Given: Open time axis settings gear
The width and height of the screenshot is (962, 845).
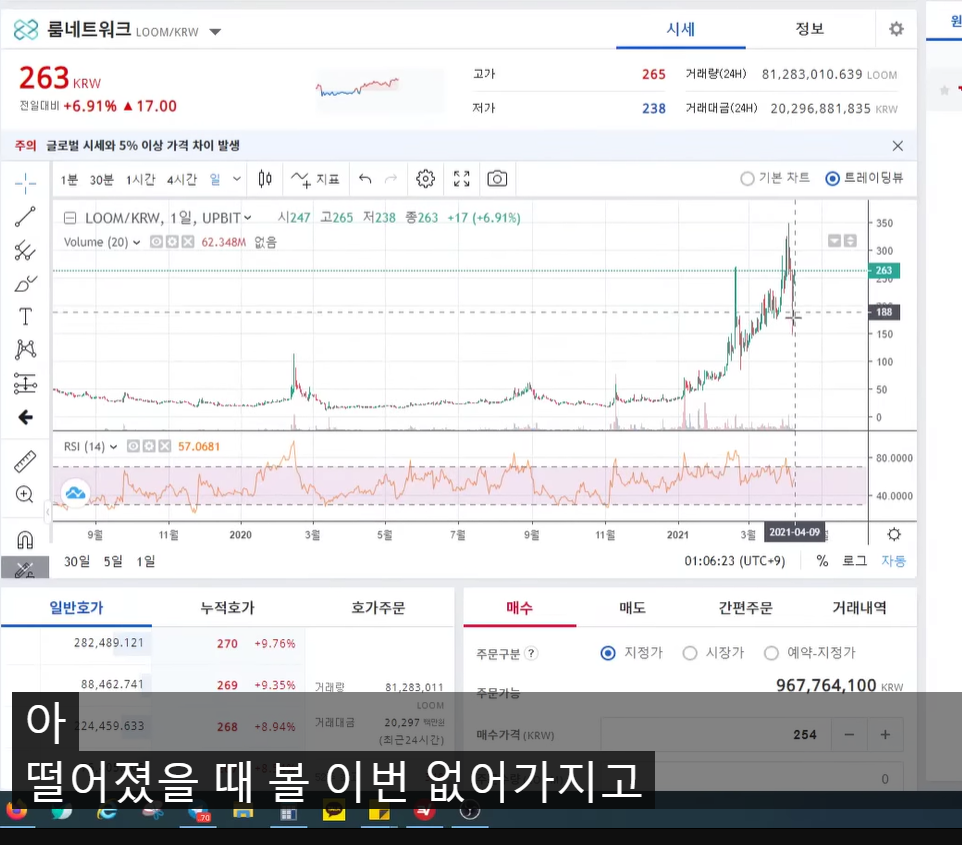Looking at the screenshot, I should 894,534.
